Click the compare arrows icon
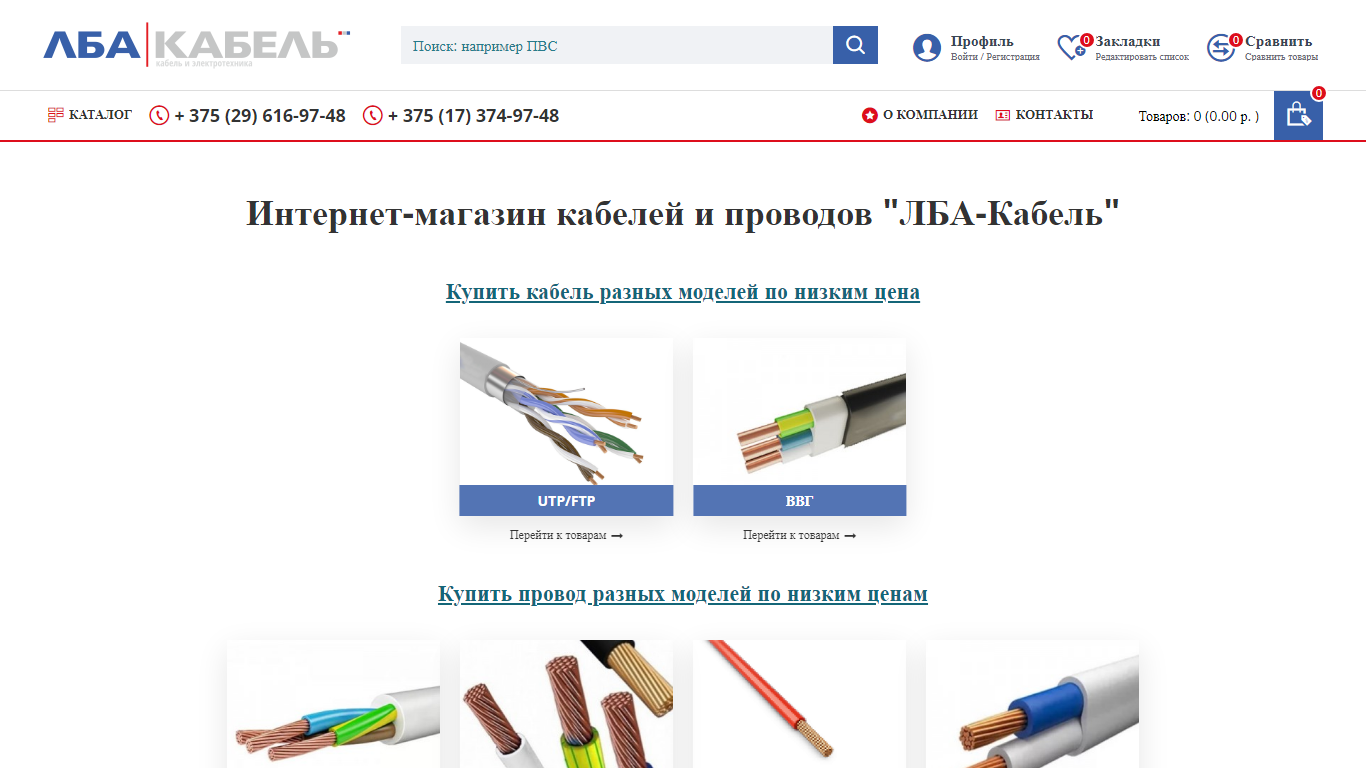Viewport: 1366px width, 768px height. 1221,48
